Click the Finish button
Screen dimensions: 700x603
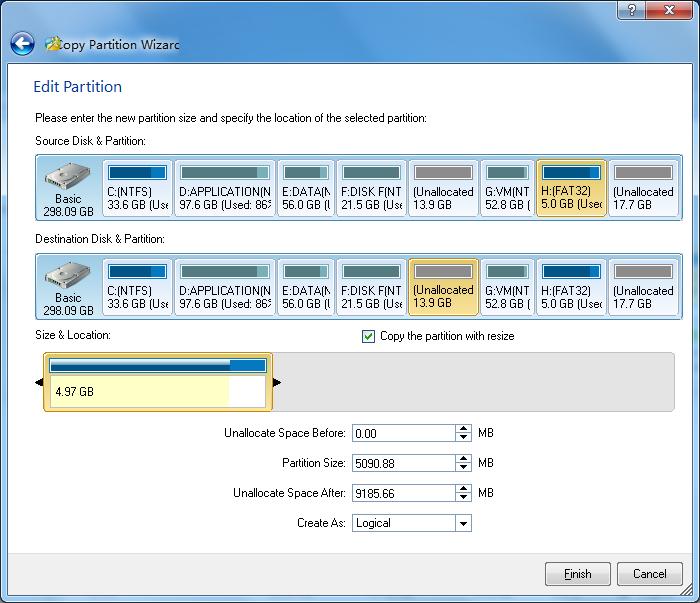pos(577,574)
